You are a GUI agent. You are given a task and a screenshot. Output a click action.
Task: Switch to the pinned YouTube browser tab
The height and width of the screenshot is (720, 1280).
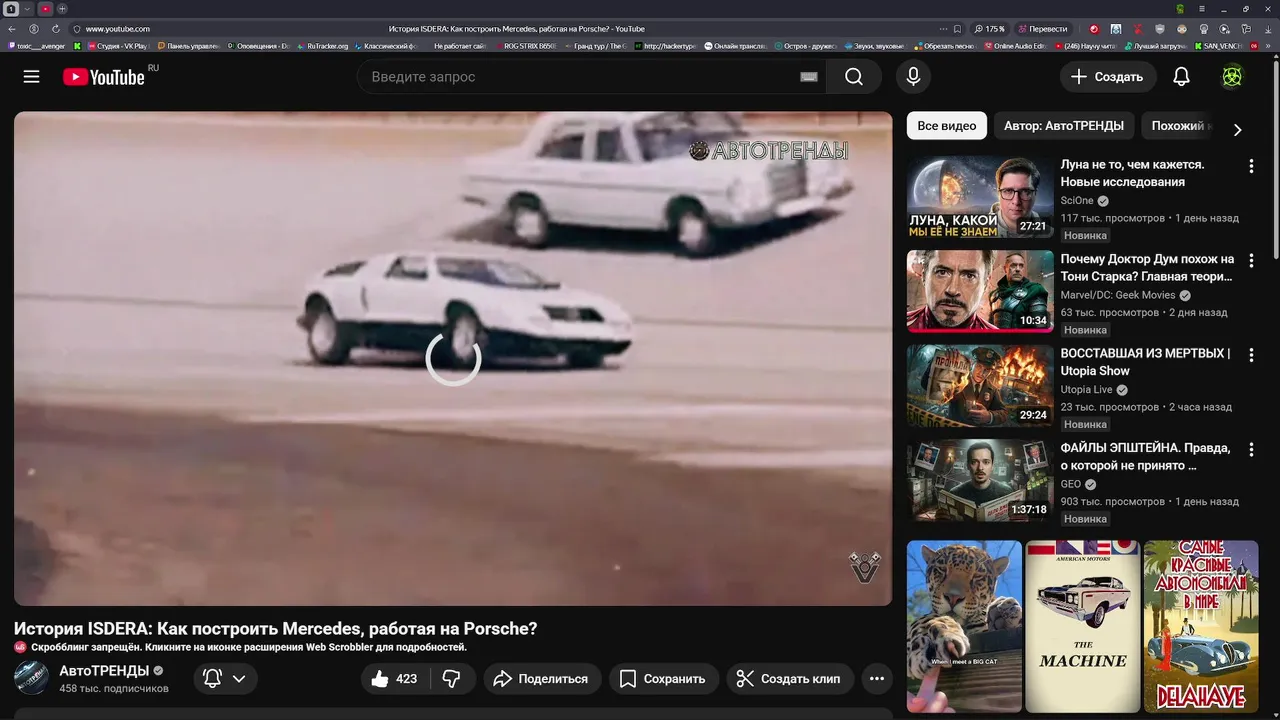coord(45,9)
